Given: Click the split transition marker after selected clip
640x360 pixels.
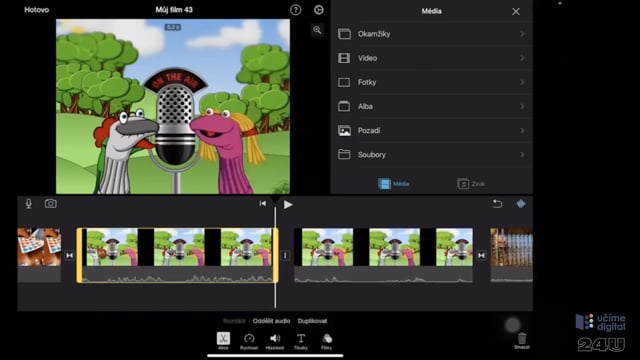Looking at the screenshot, I should pos(285,256).
